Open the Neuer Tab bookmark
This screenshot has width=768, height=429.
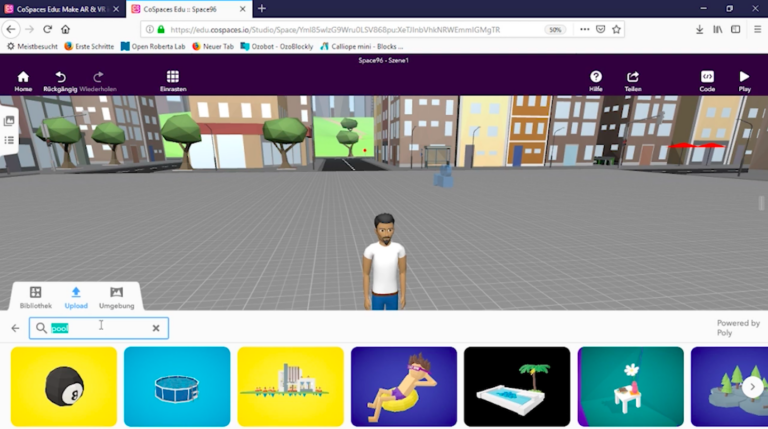[213, 47]
